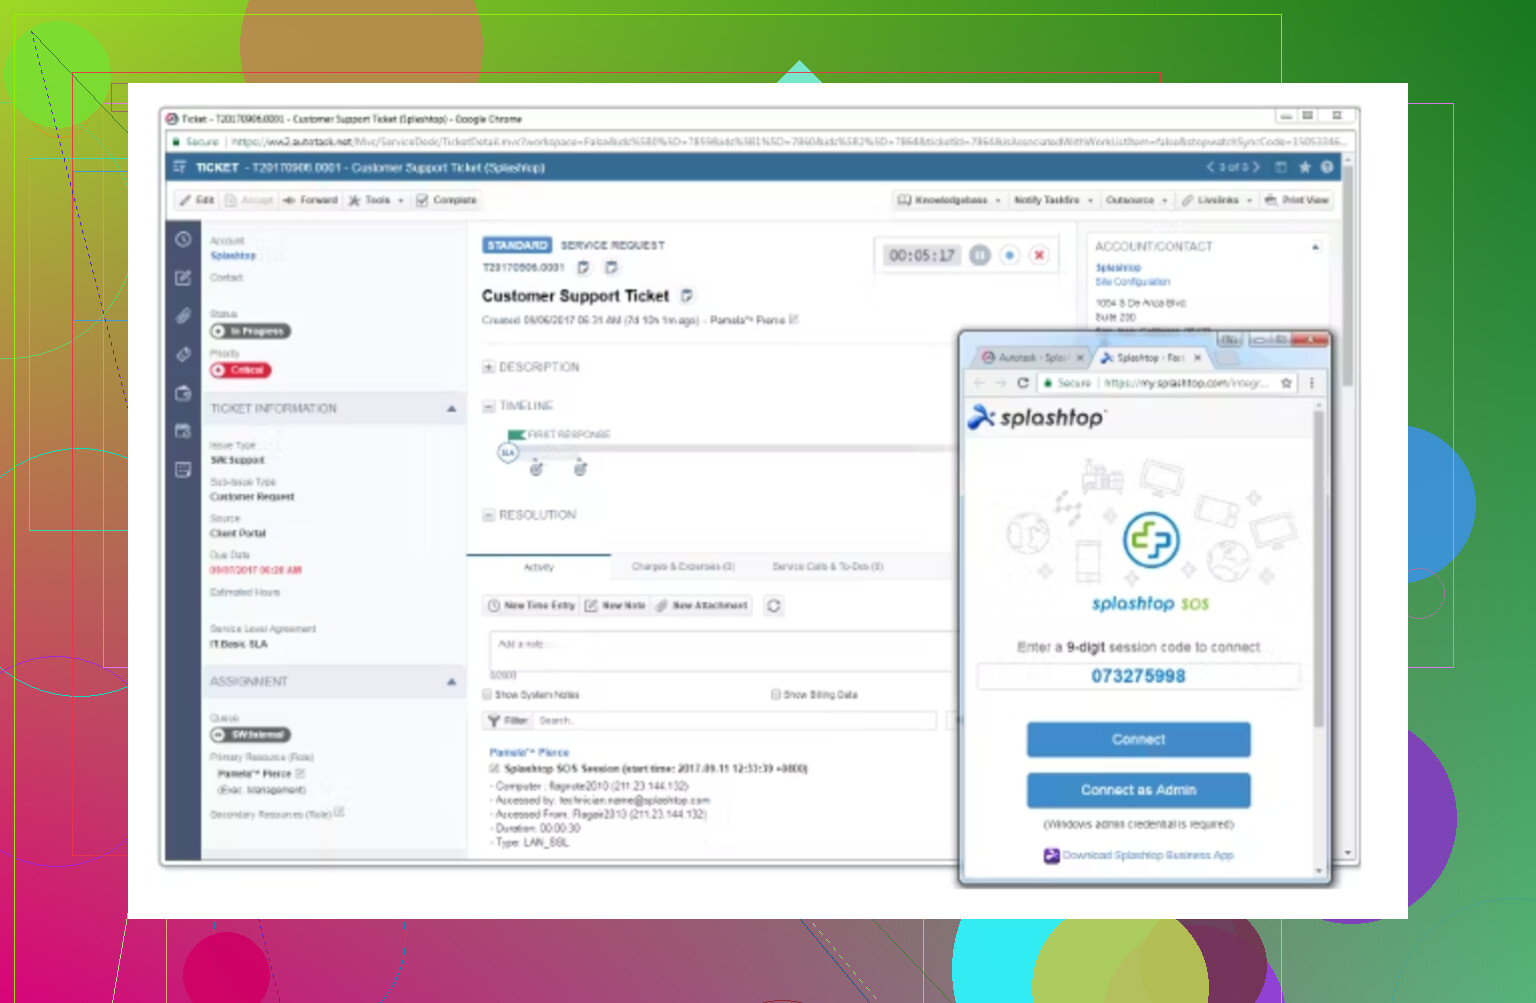Click Connect as Admin button

[1139, 790]
